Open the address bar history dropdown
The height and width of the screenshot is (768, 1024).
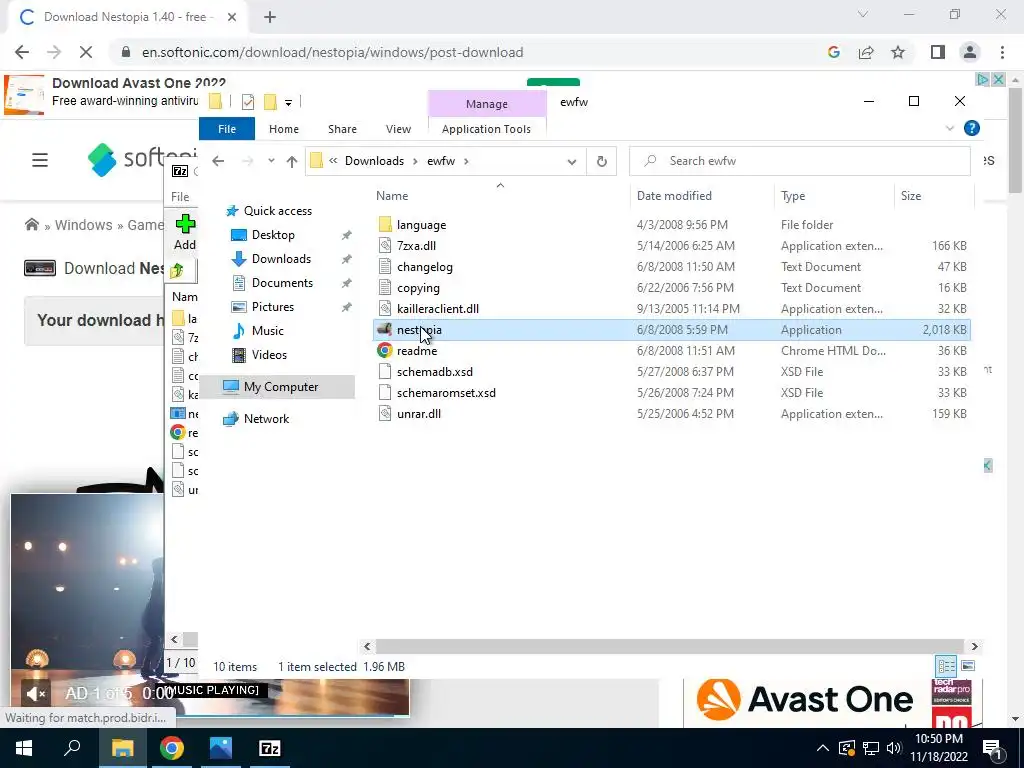click(571, 161)
